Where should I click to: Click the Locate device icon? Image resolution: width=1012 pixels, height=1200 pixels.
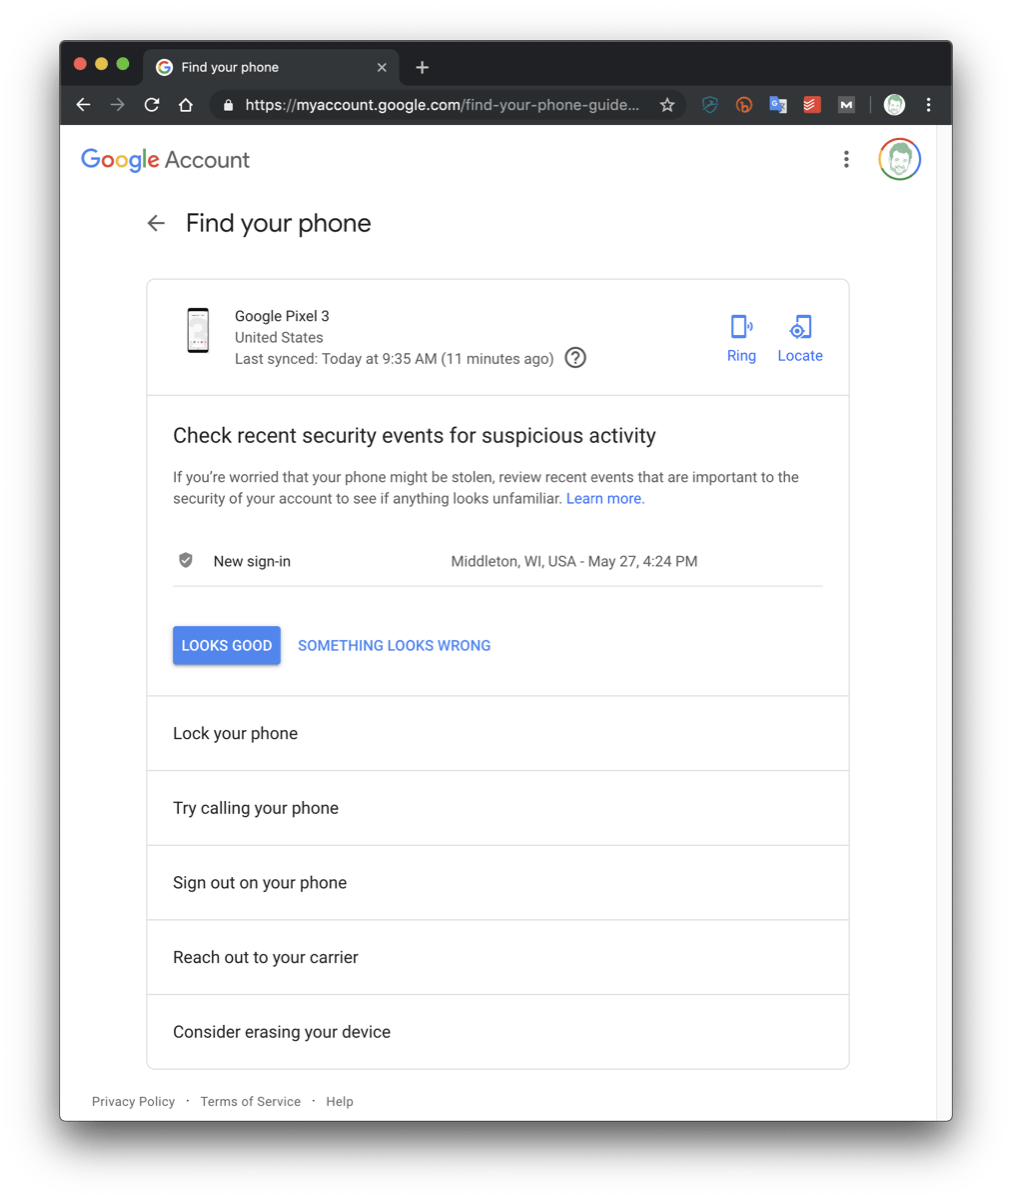[x=800, y=327]
